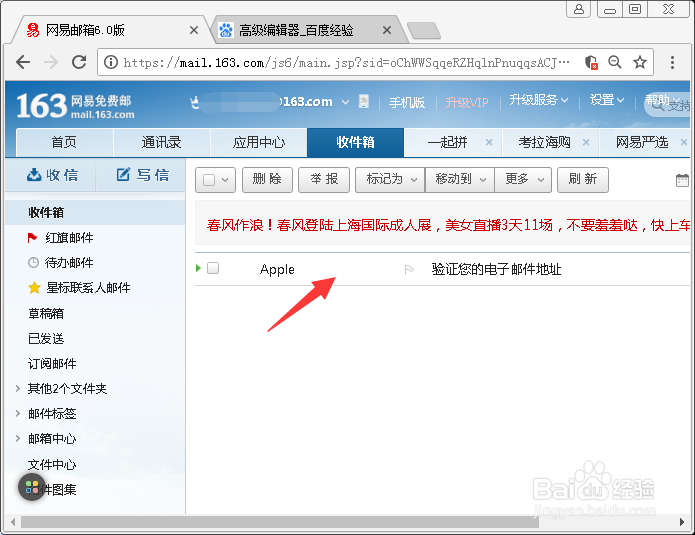Click the 删除 button

click(x=267, y=180)
